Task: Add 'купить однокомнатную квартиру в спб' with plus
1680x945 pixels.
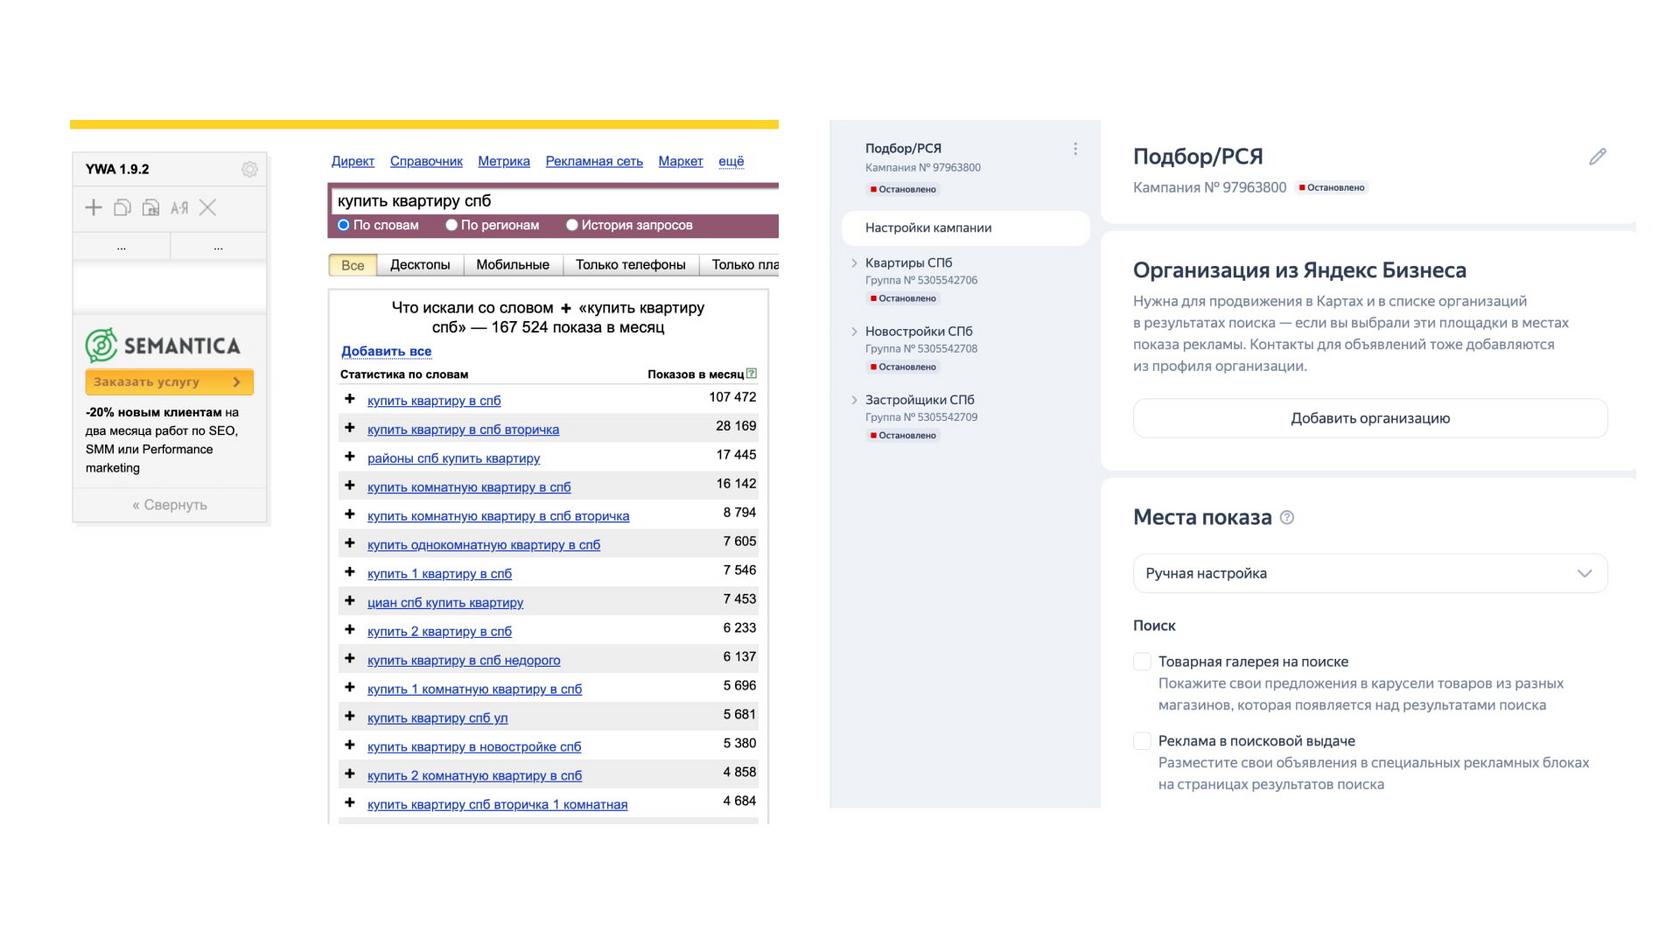Action: point(350,543)
